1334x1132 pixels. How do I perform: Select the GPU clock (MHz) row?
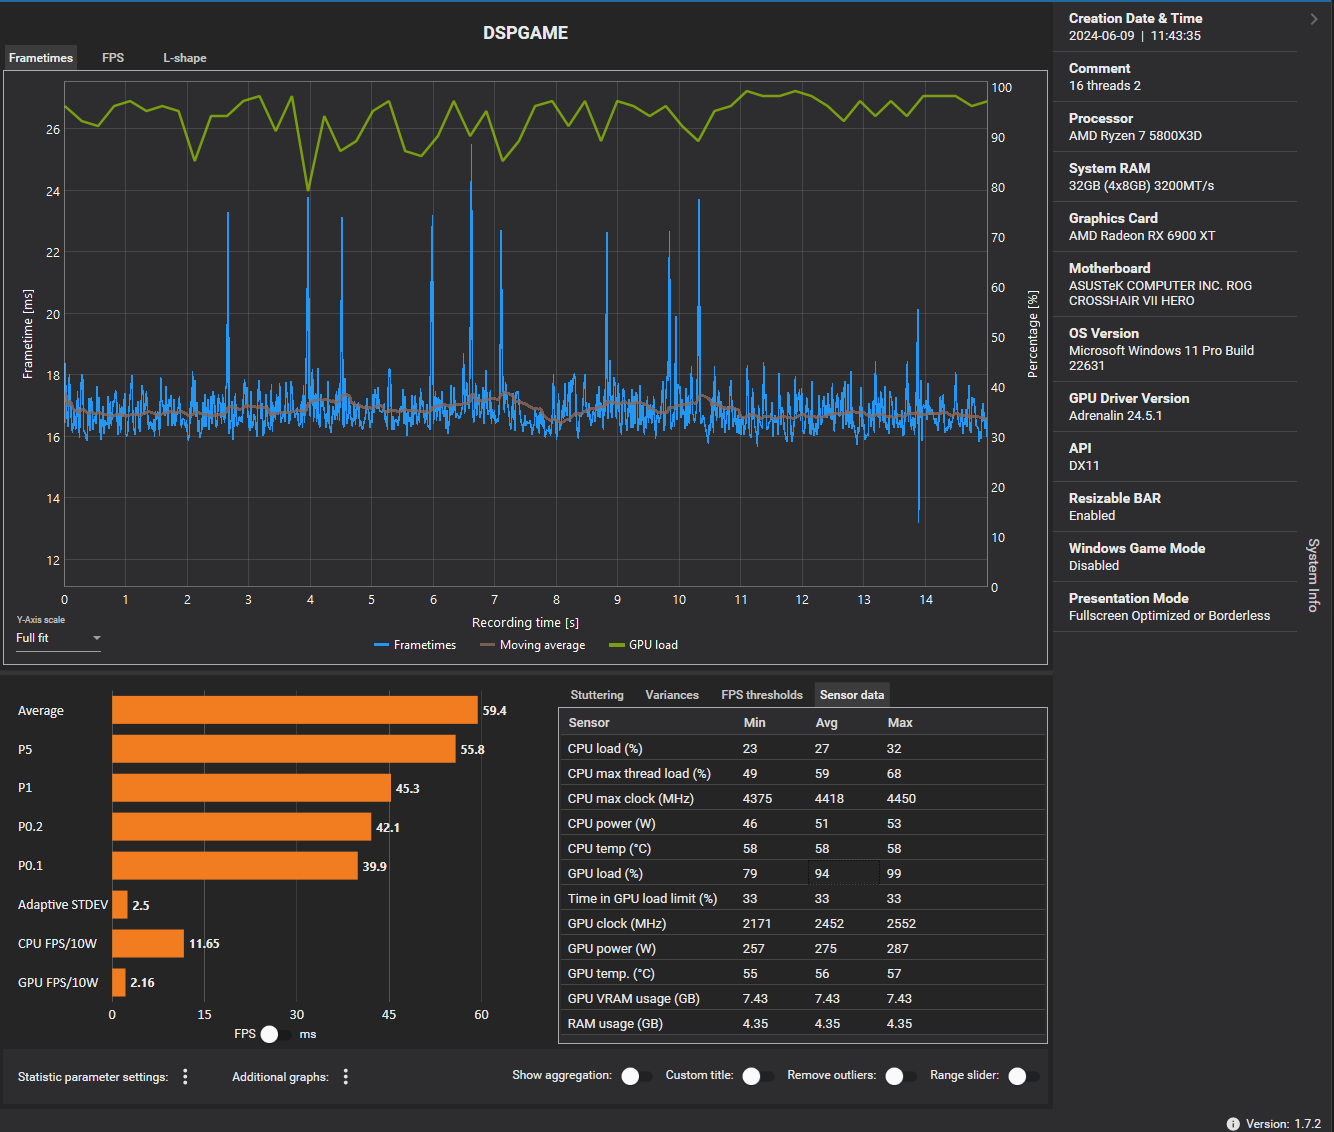point(803,923)
